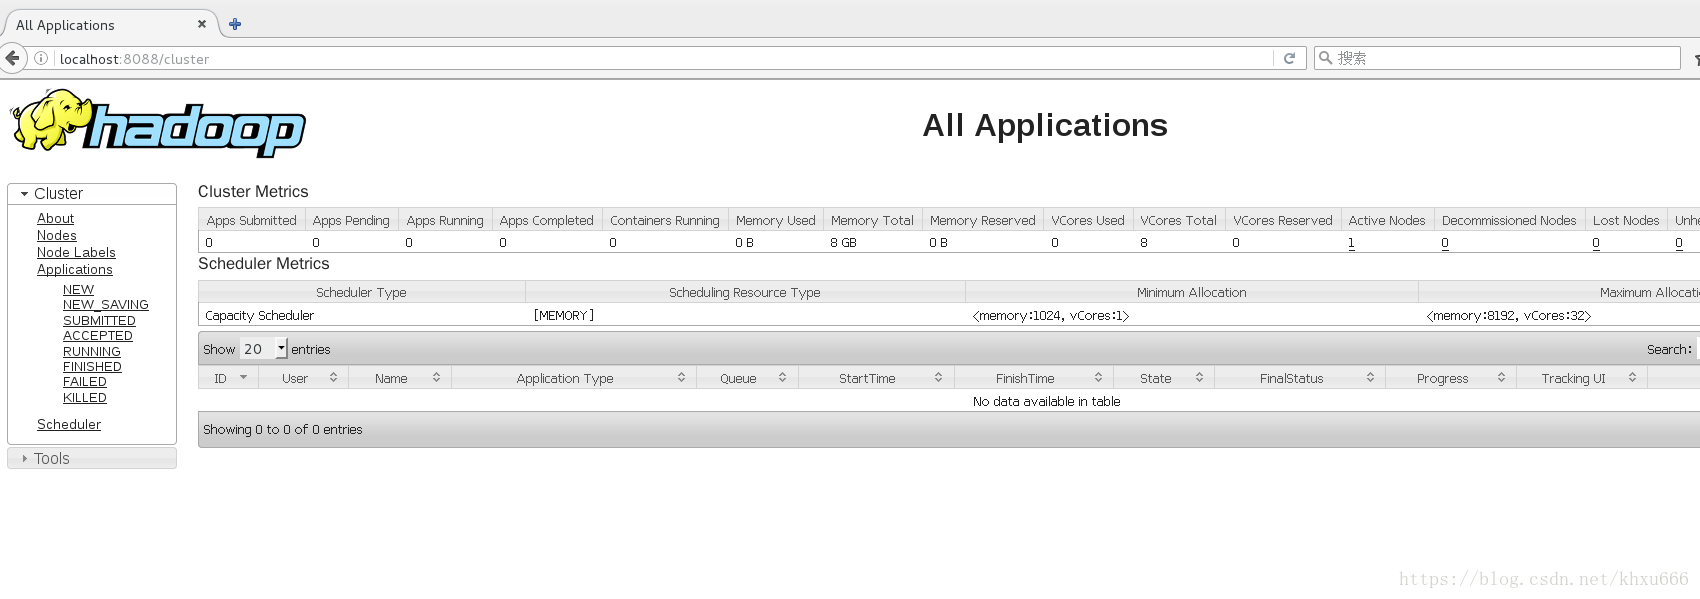The width and height of the screenshot is (1700, 599).
Task: Sort the table by Queue column
Action: [x=746, y=378]
